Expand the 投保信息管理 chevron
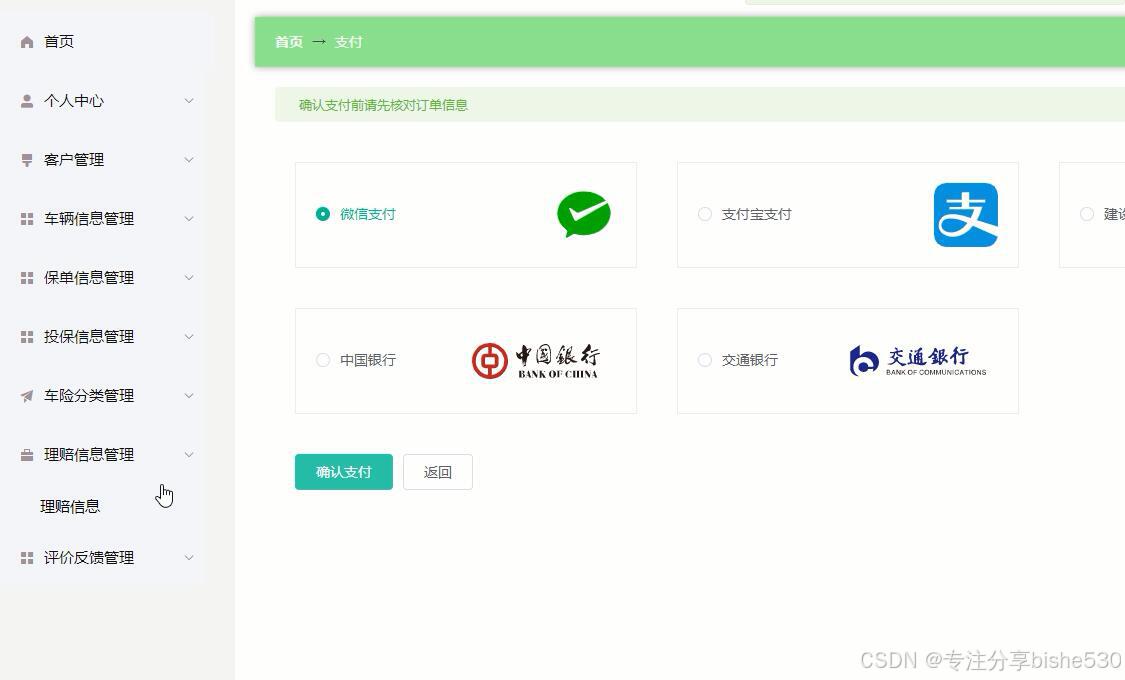 coord(189,336)
